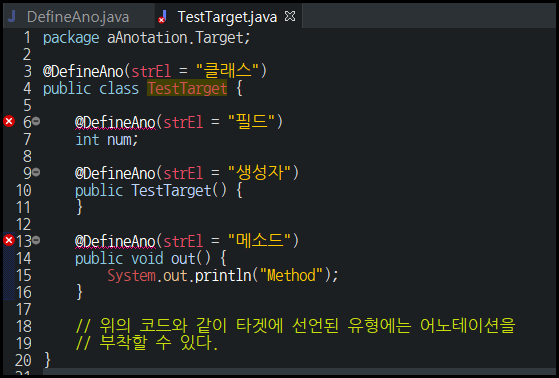Click the "메소드" string literal
The image size is (559, 378).
pyautogui.click(x=259, y=241)
